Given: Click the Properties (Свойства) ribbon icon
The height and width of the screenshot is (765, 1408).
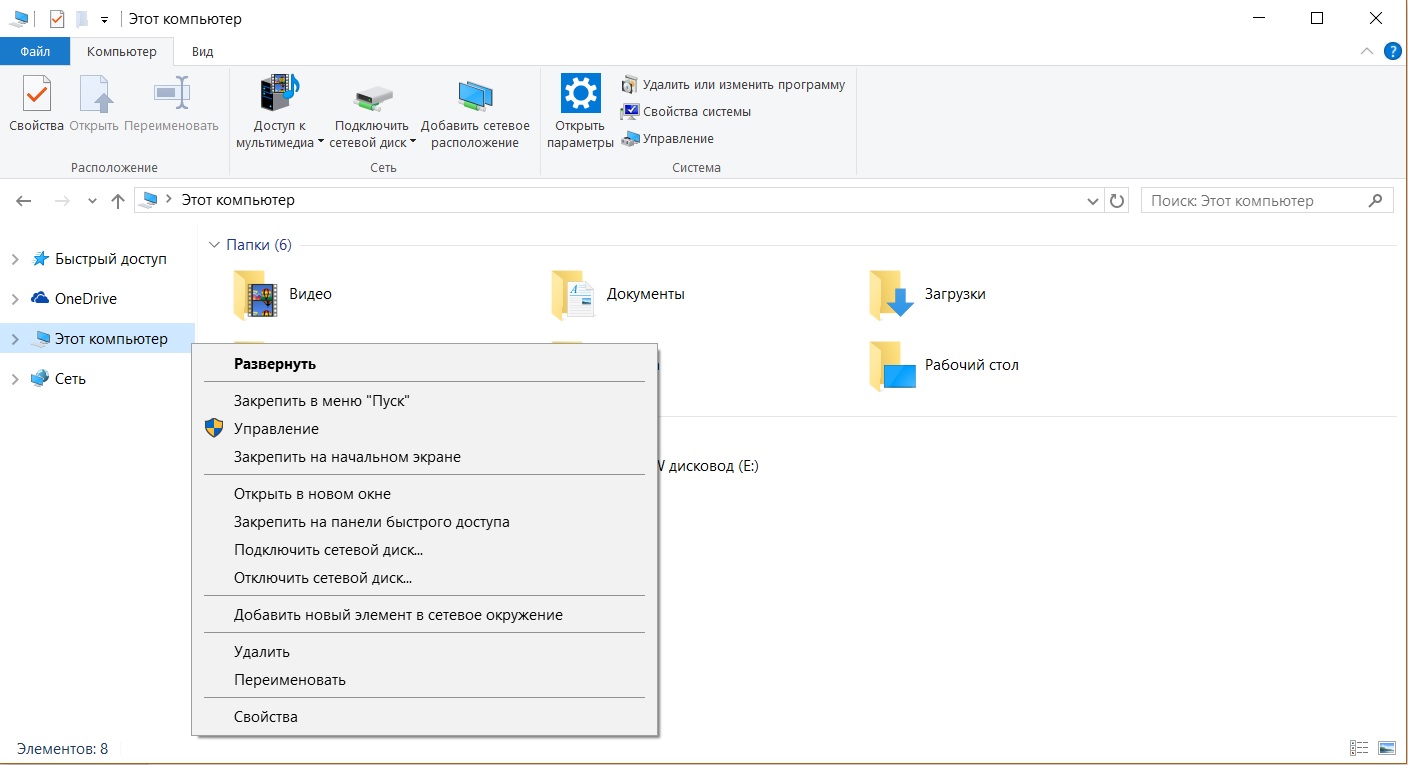Looking at the screenshot, I should click(x=36, y=96).
